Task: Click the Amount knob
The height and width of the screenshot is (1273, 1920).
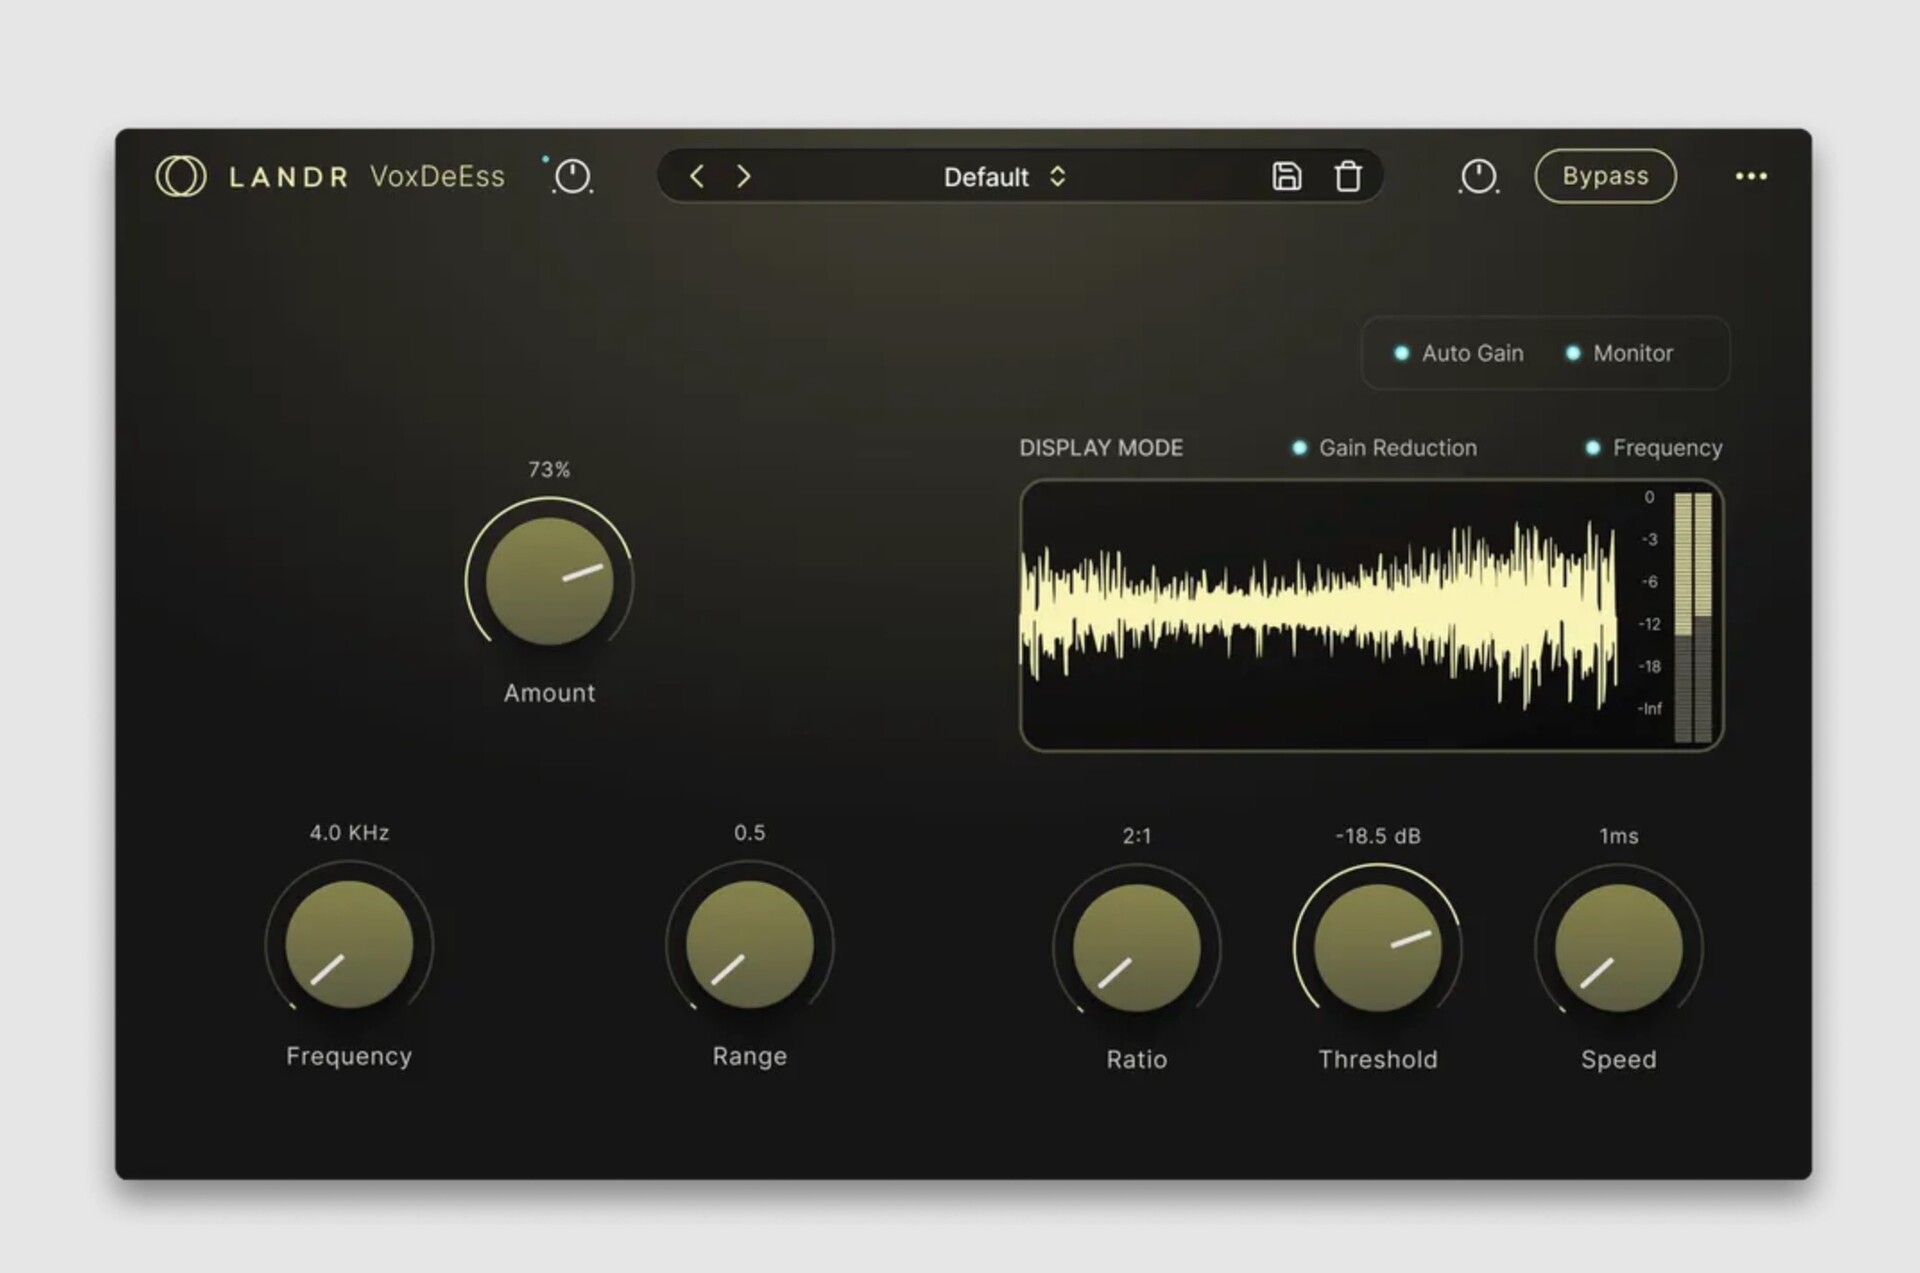Action: pos(549,581)
